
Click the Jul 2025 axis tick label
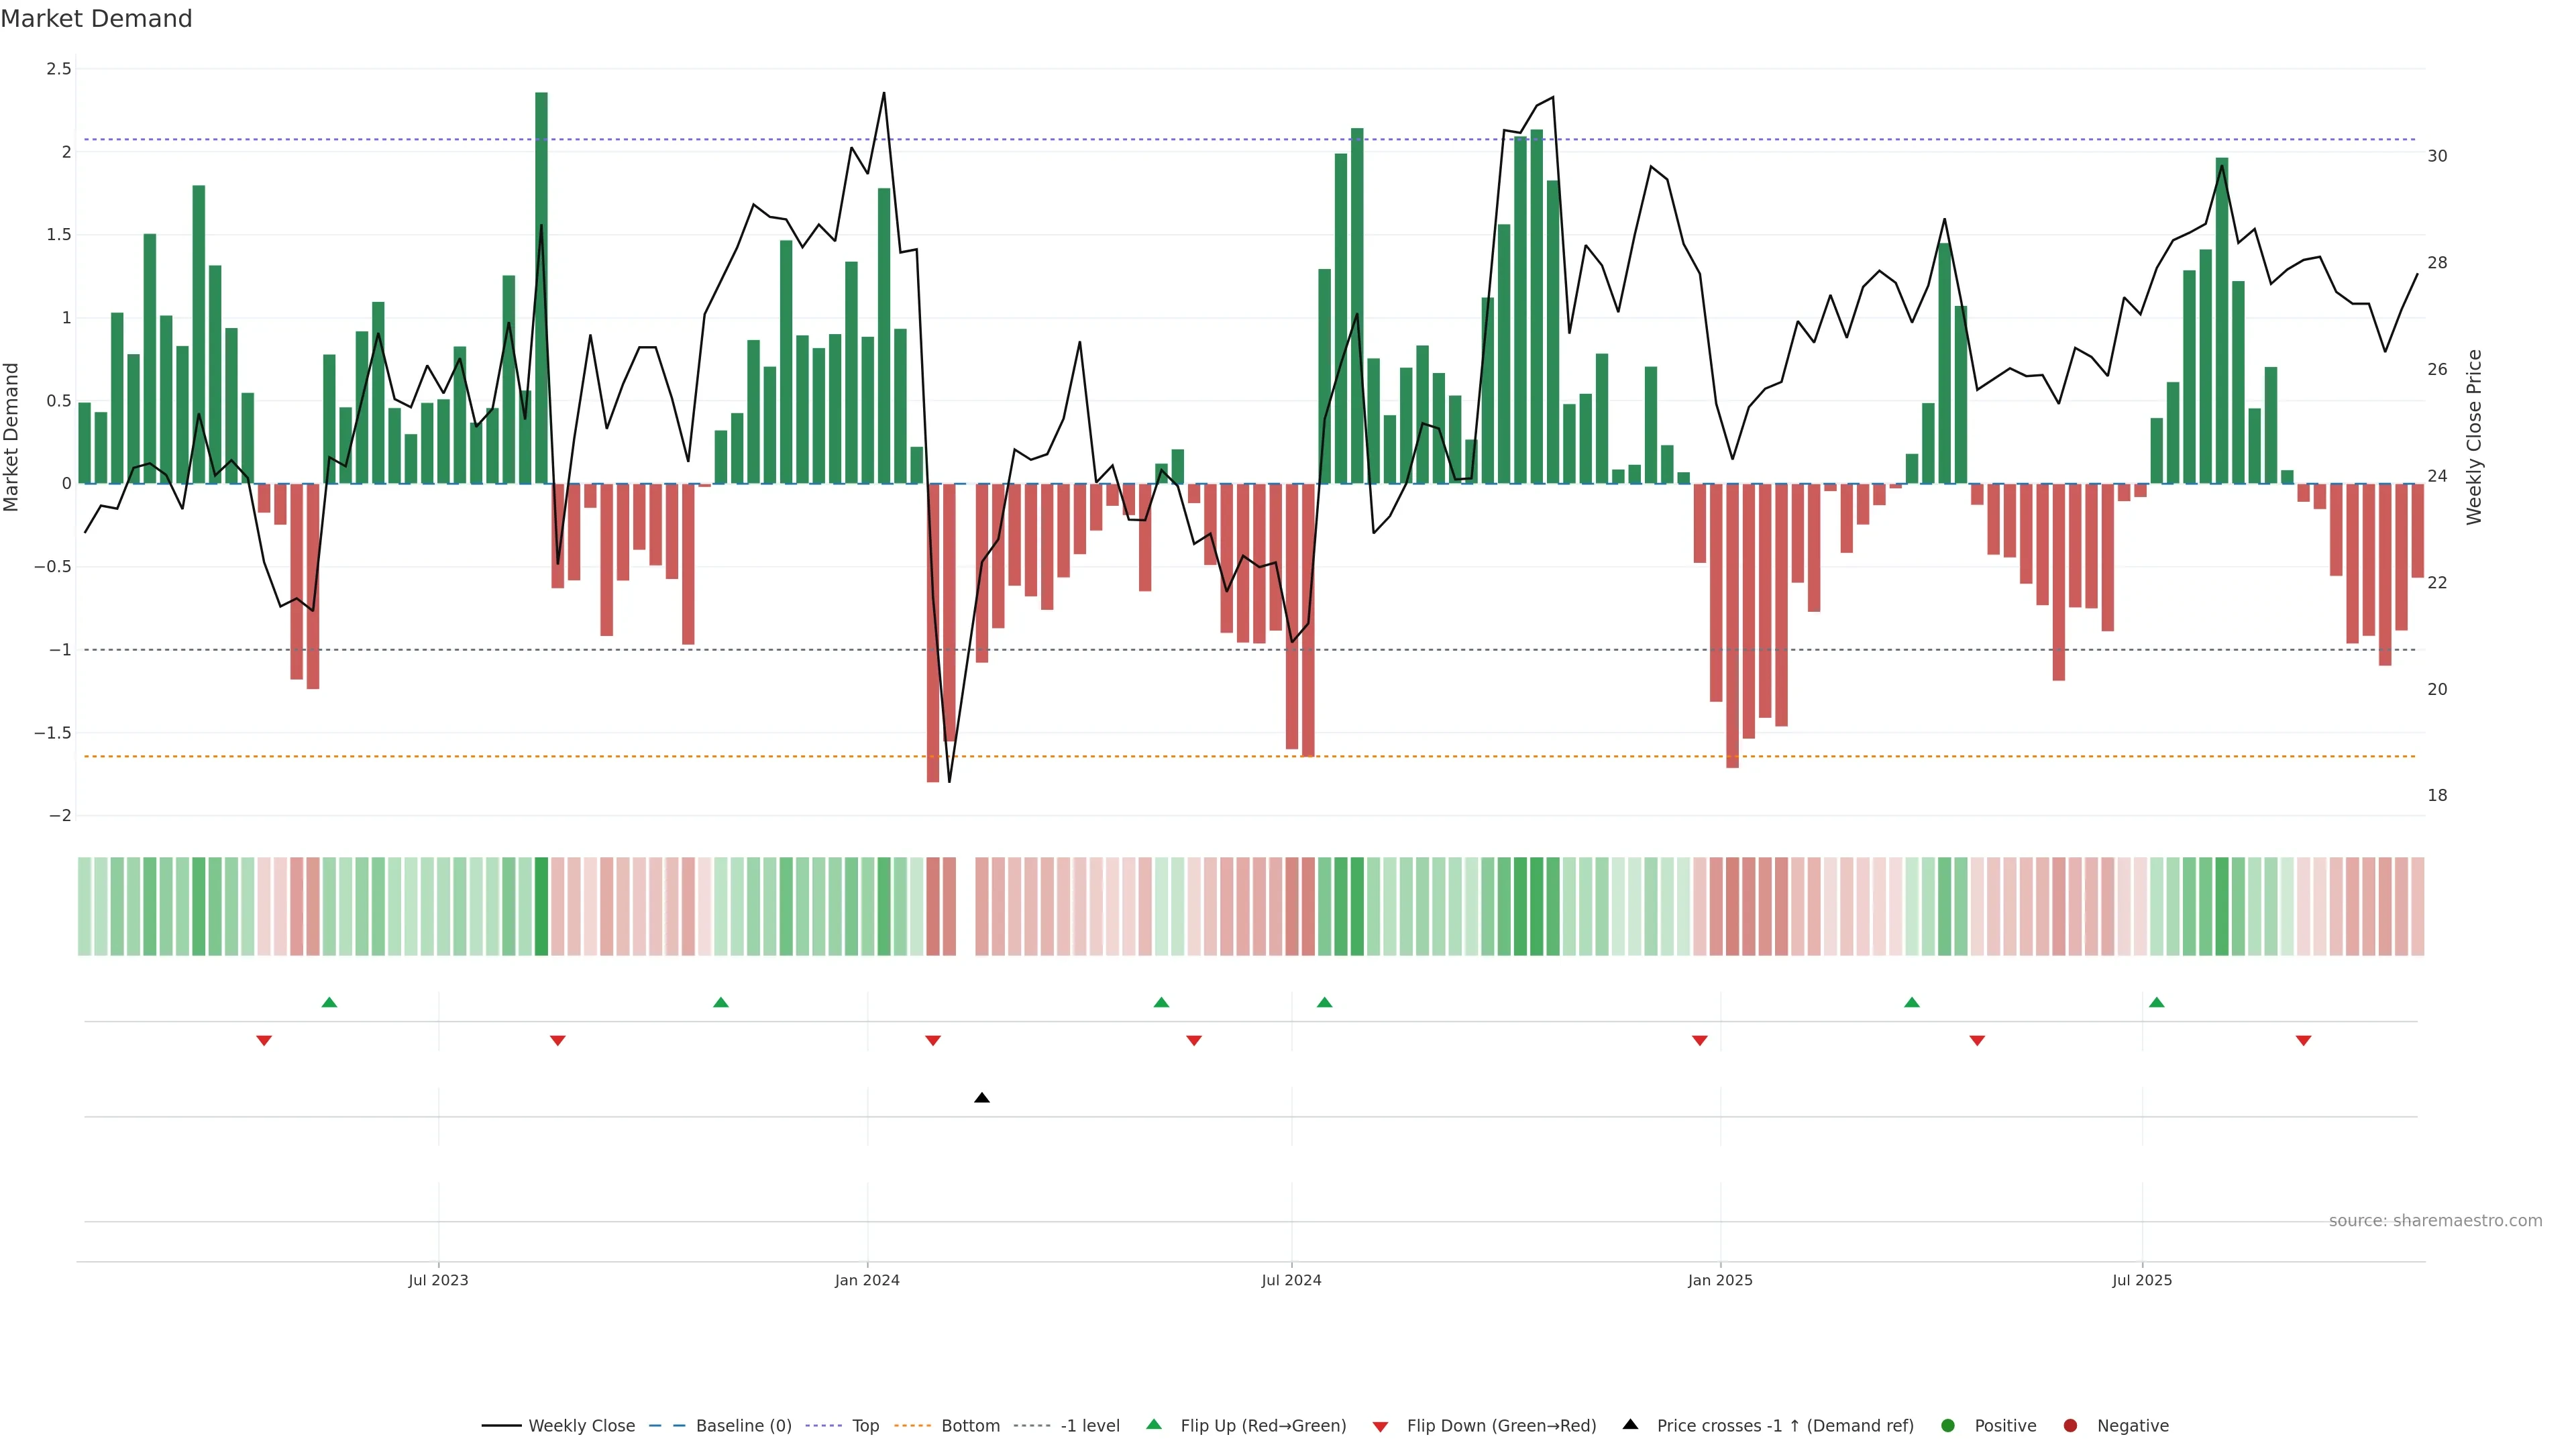tap(2142, 1280)
